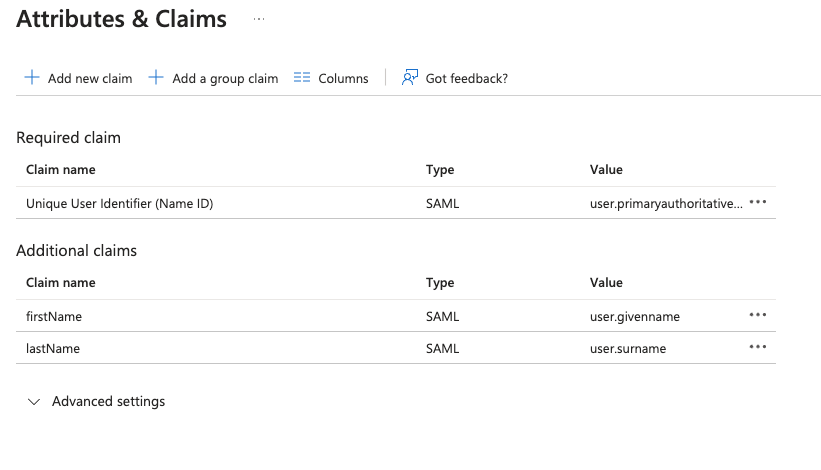Open the Unique User Identifier (Name ID) claim
This screenshot has width=821, height=470.
pyautogui.click(x=119, y=204)
